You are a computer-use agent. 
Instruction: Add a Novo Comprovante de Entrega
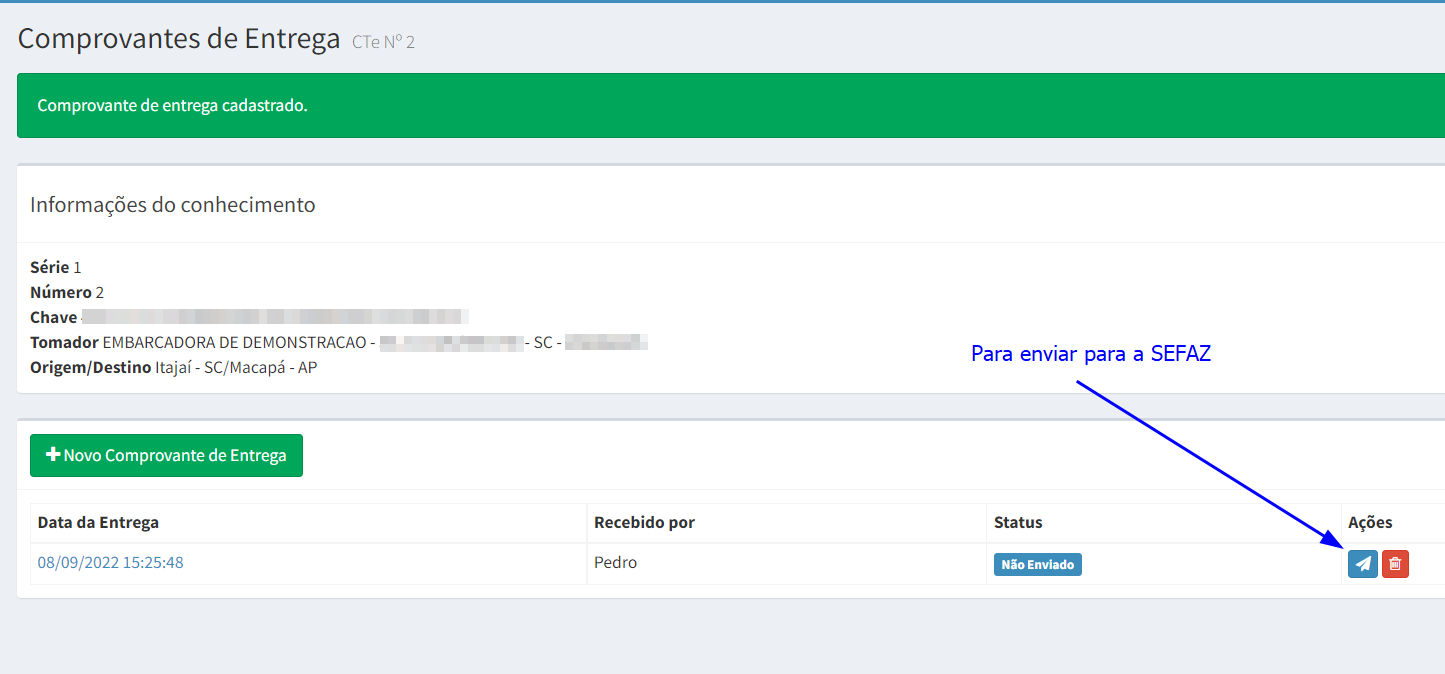[x=166, y=455]
